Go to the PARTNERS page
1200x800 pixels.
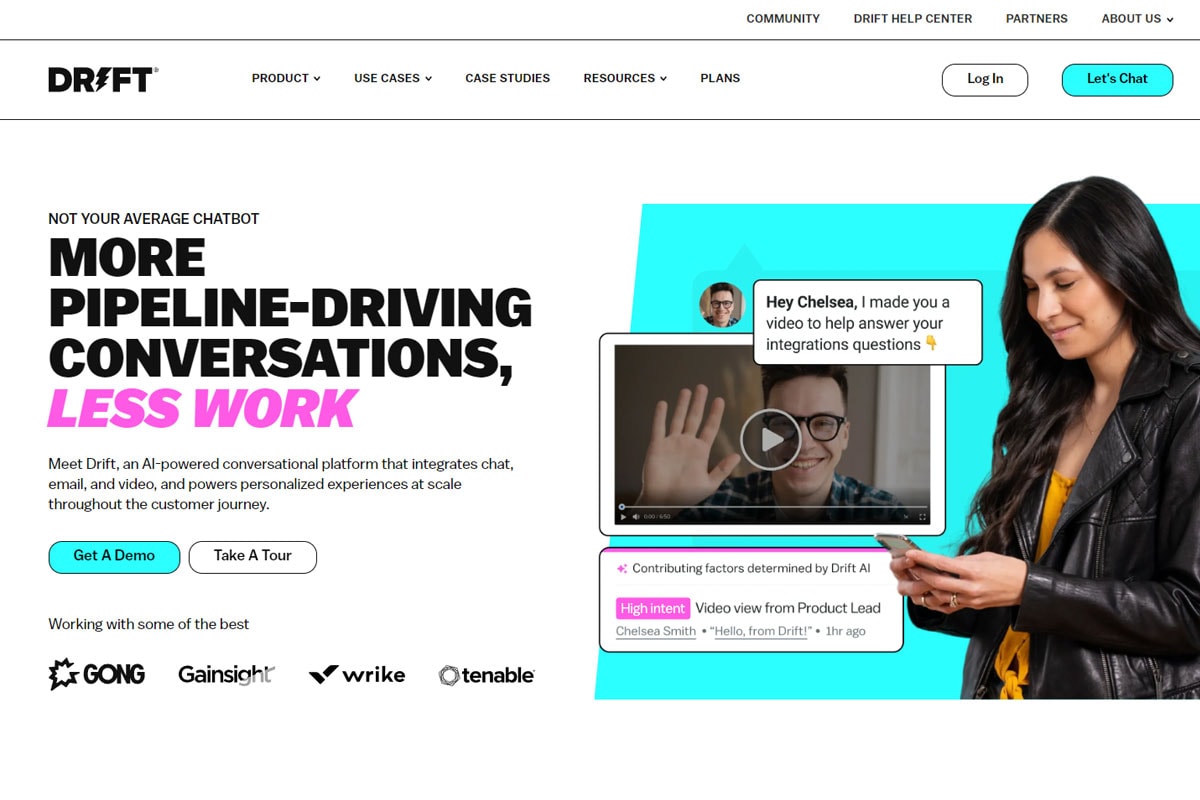pyautogui.click(x=1037, y=19)
